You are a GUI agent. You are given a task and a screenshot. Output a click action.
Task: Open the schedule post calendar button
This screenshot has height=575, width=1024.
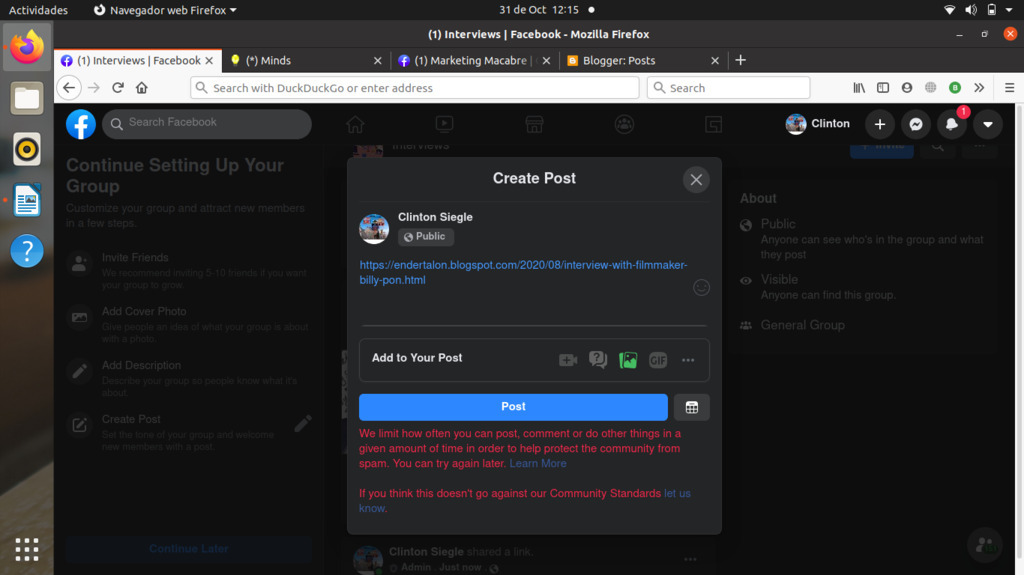pyautogui.click(x=692, y=407)
